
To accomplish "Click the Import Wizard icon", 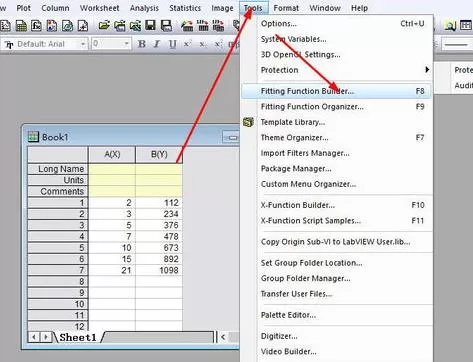I will coord(187,26).
